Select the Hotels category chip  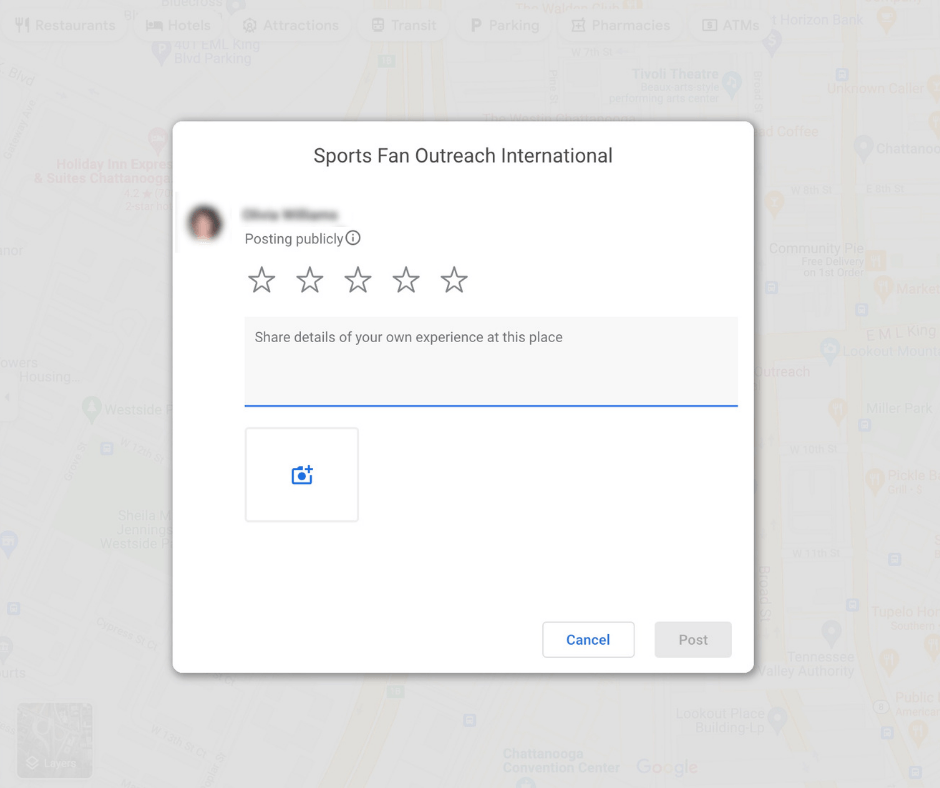178,25
